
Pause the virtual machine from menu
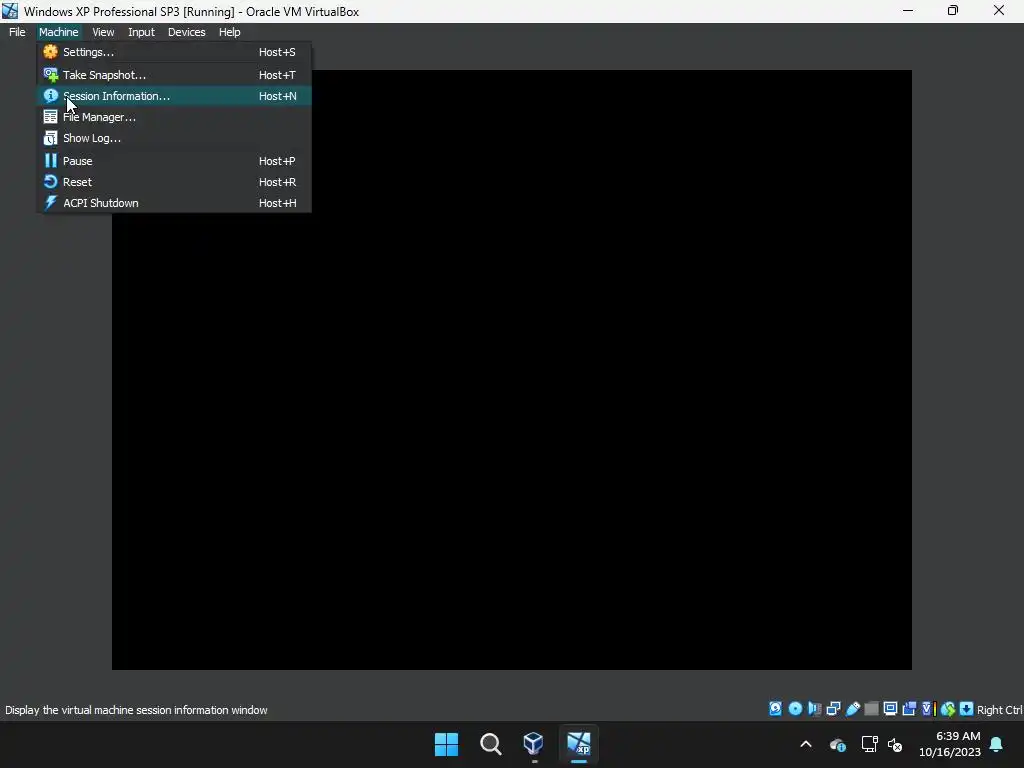pos(174,161)
